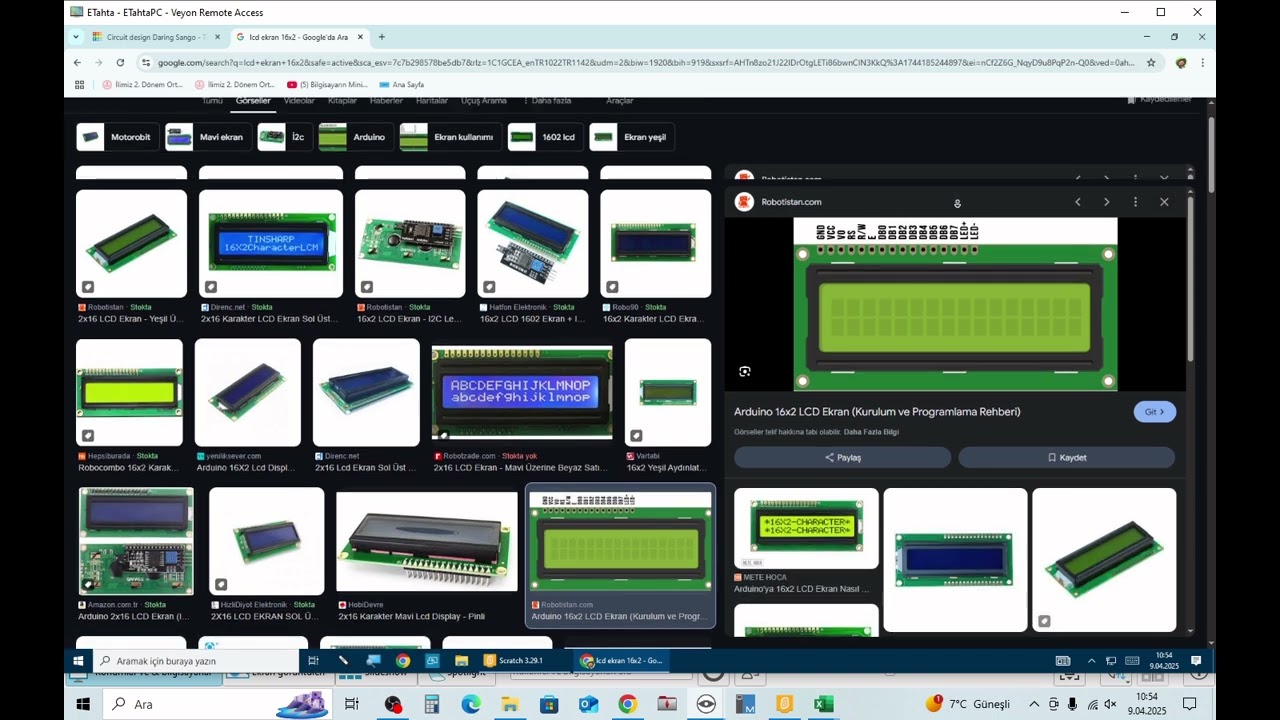
Task: Open the Daha Fazla Bilgi copyright link
Action: coord(871,432)
